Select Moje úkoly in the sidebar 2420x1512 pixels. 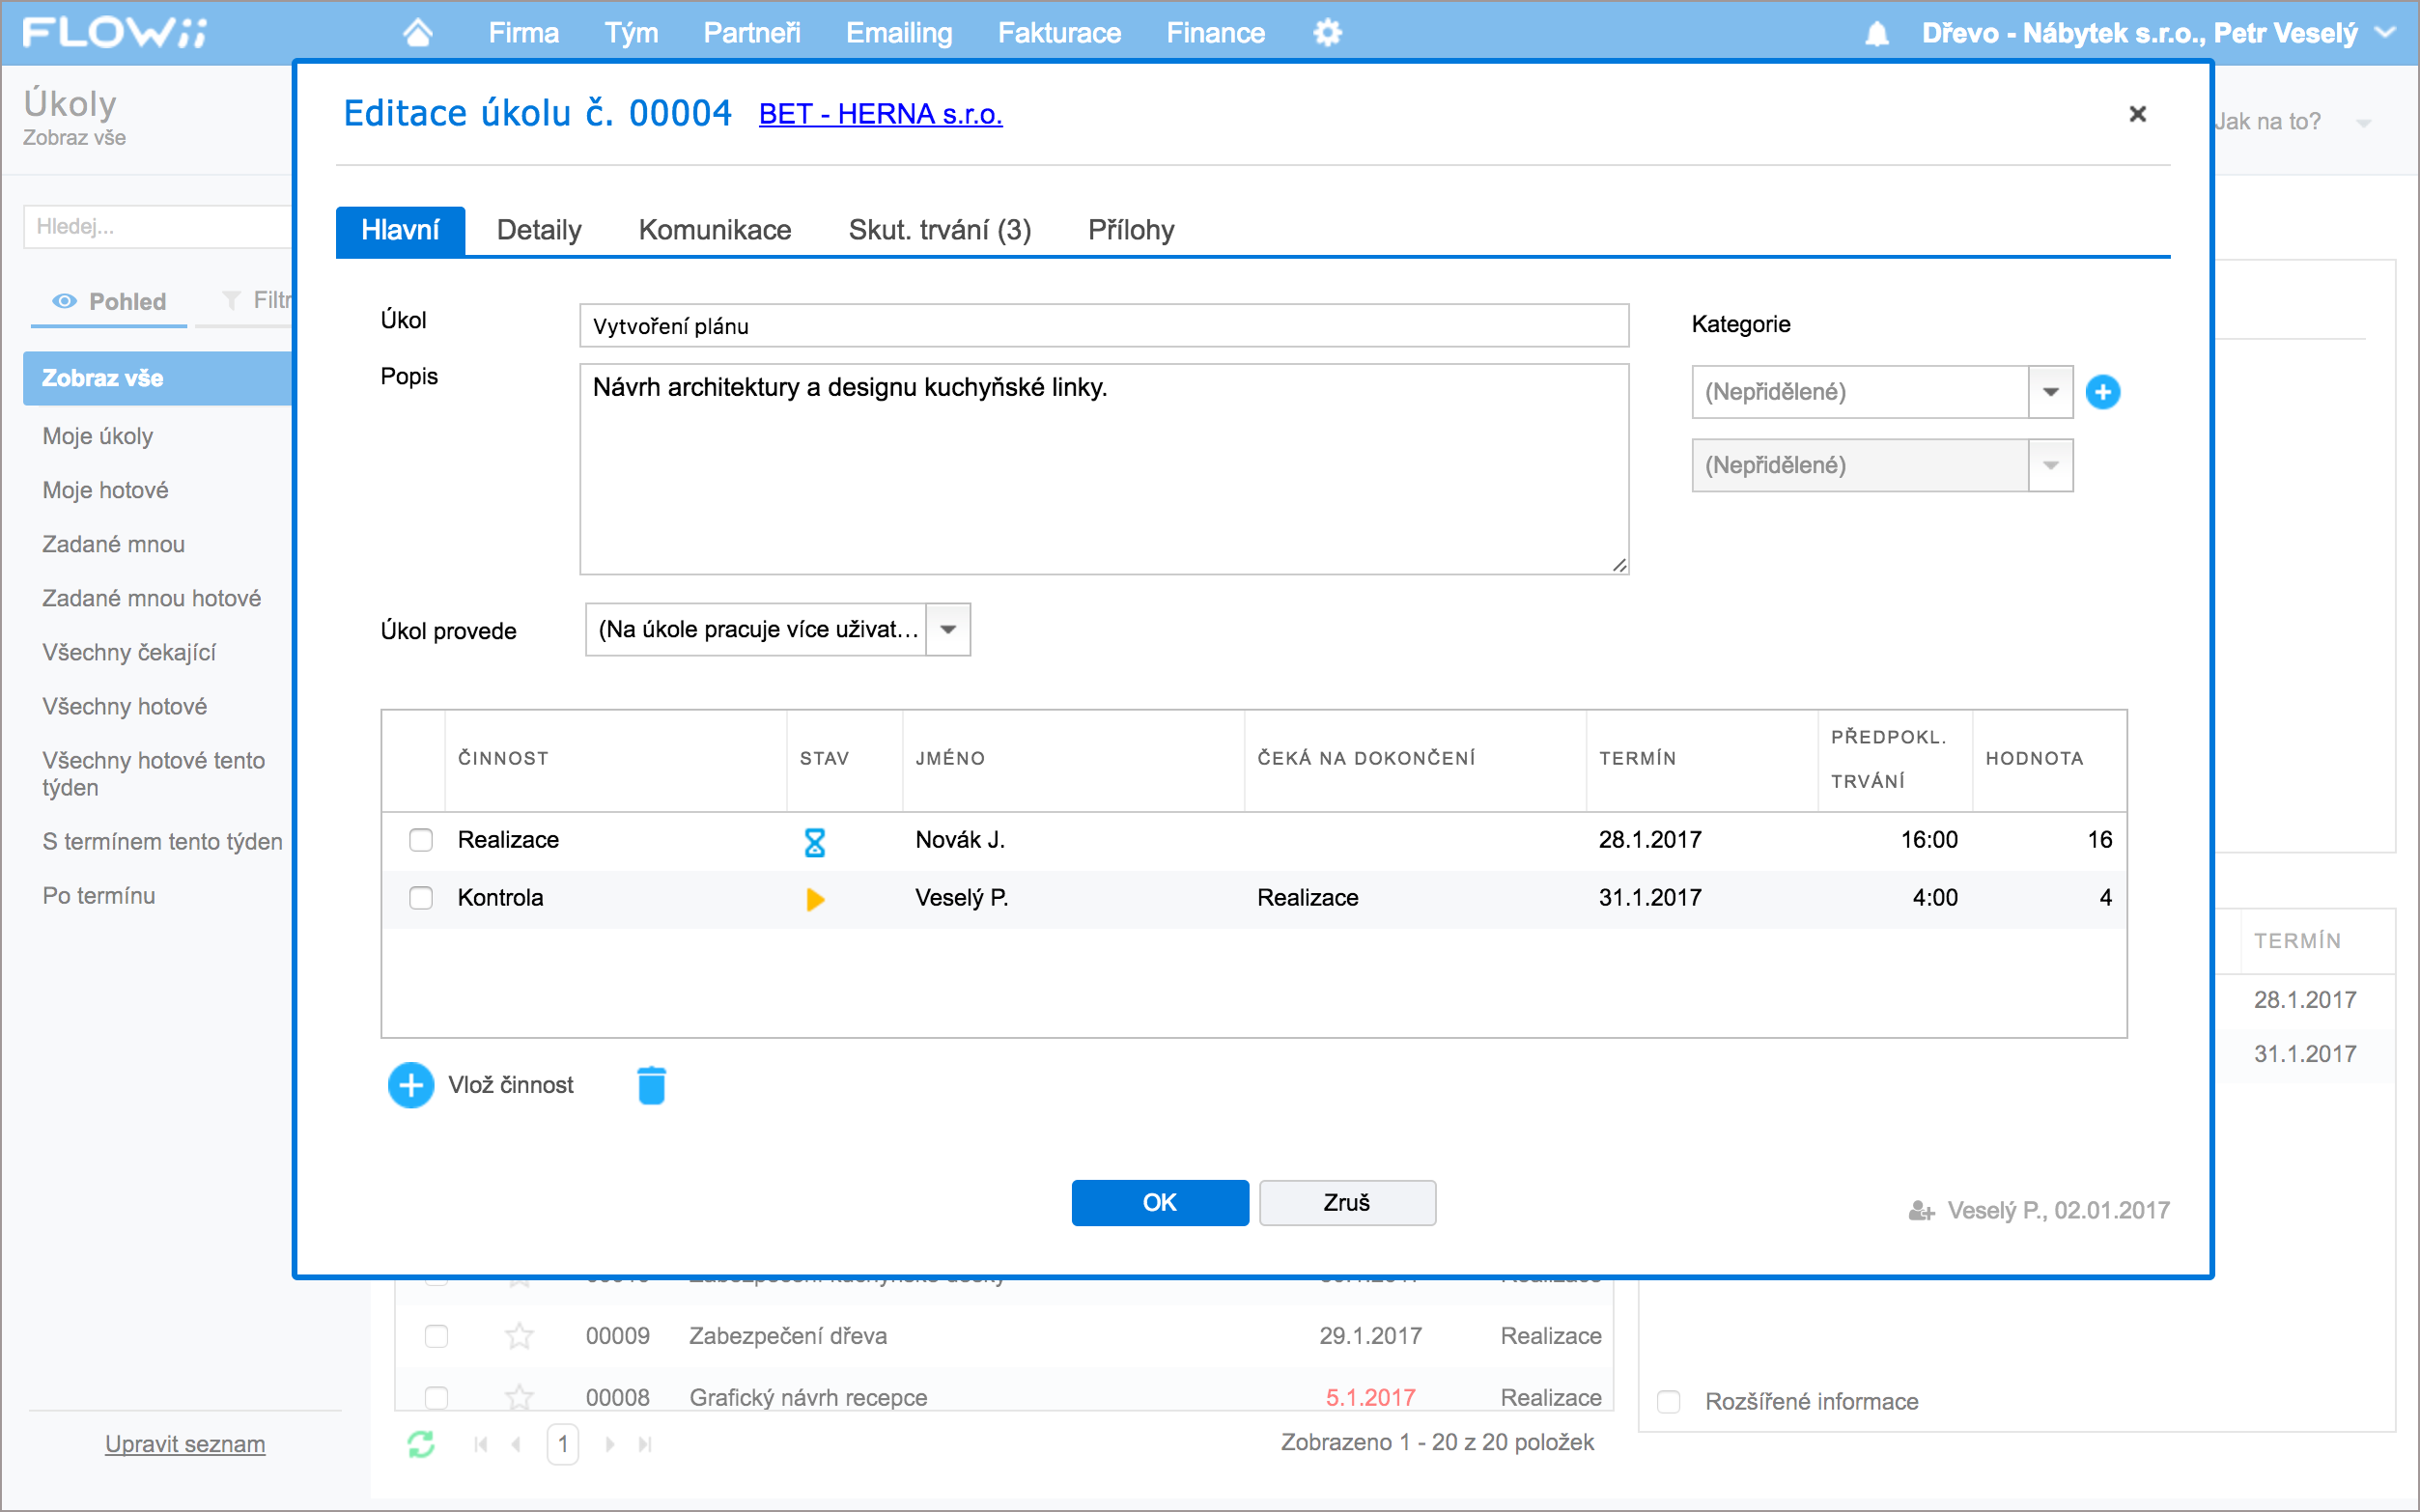pyautogui.click(x=98, y=436)
